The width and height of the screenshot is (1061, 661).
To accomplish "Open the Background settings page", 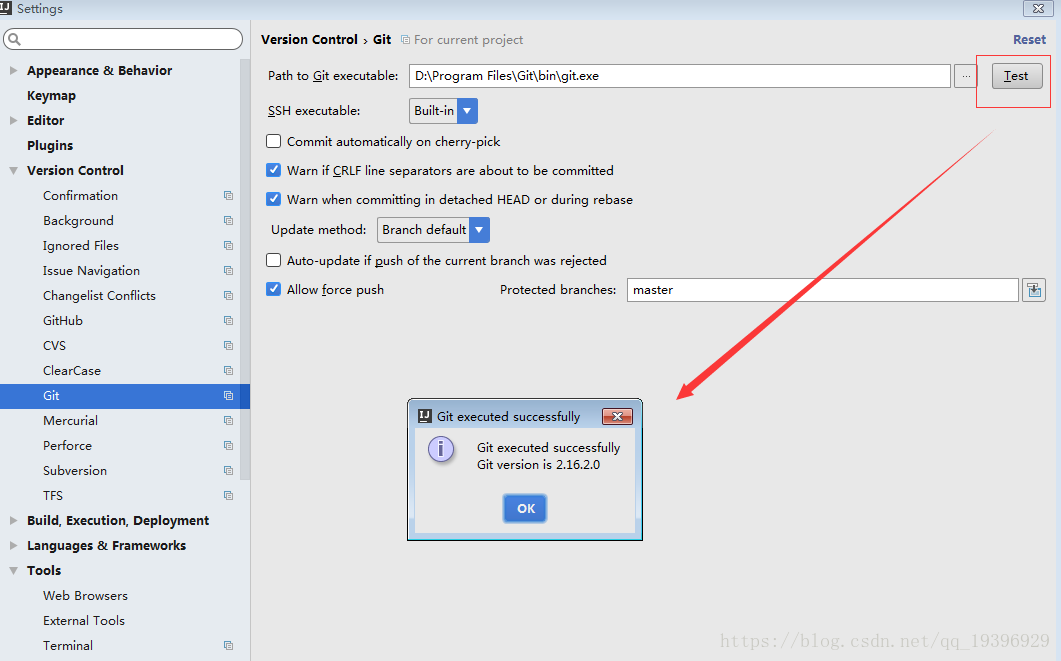I will pyautogui.click(x=78, y=221).
